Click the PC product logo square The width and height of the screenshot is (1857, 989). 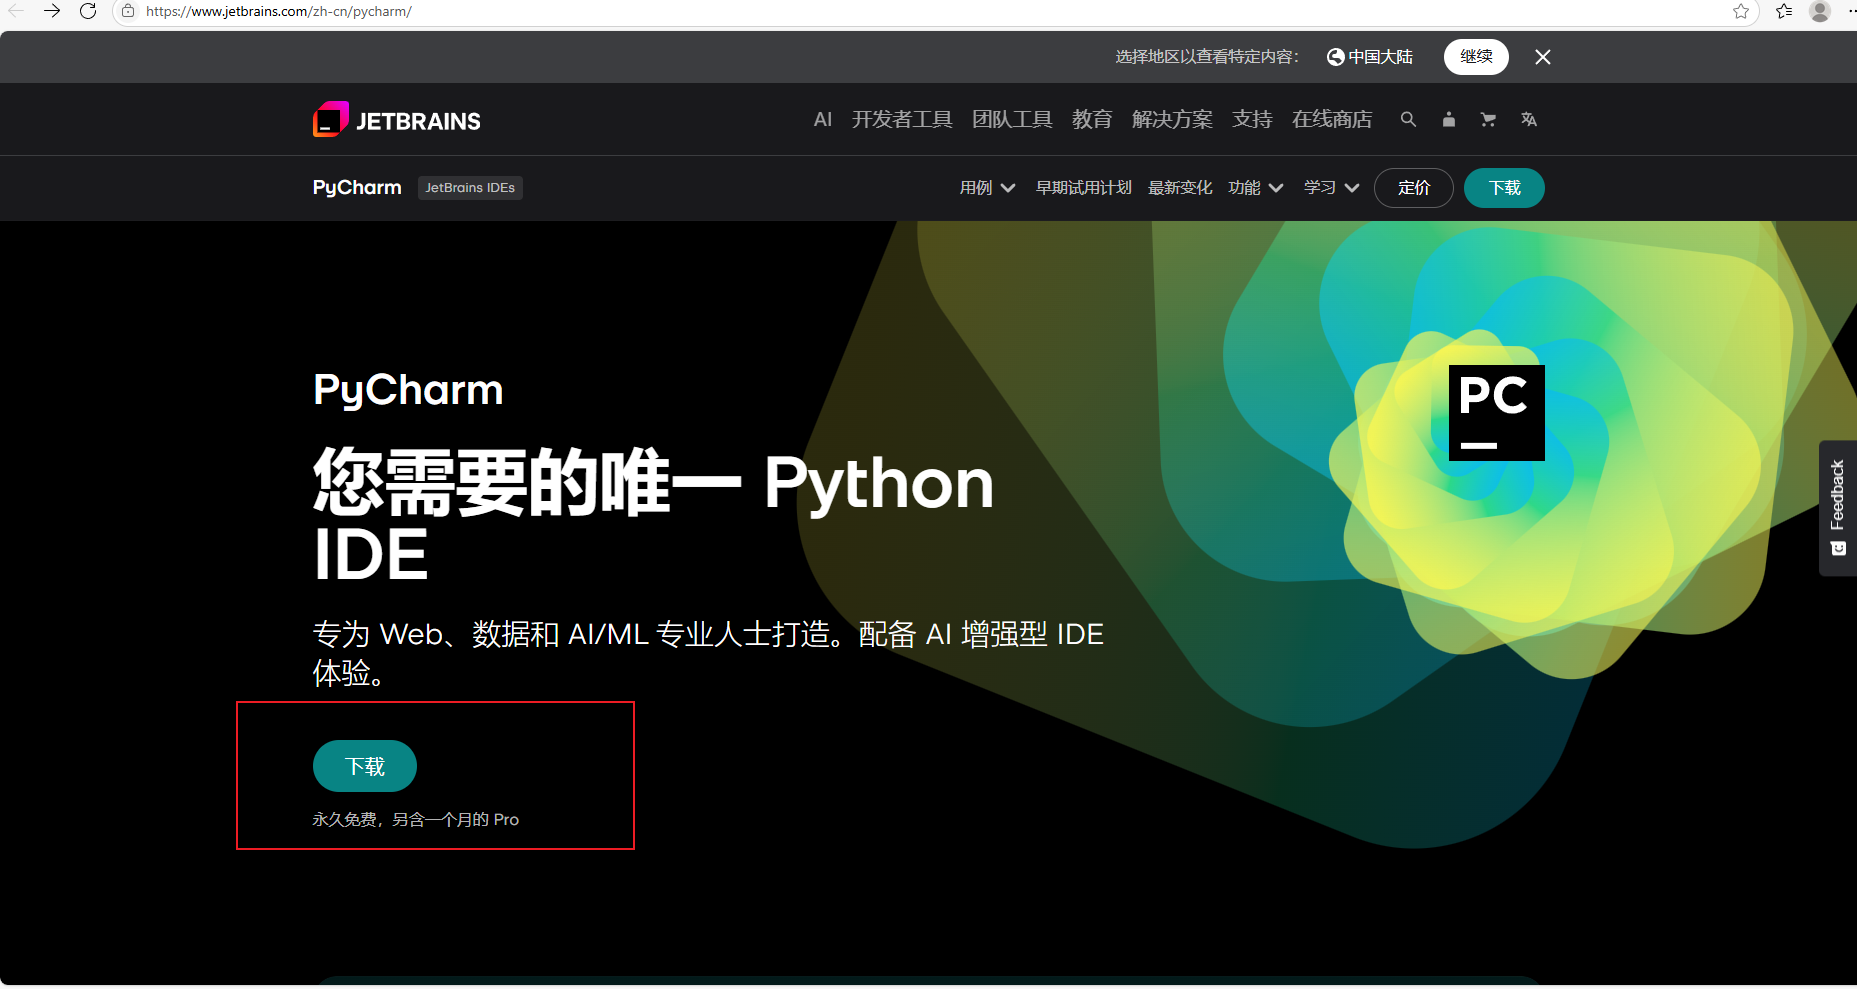1496,411
